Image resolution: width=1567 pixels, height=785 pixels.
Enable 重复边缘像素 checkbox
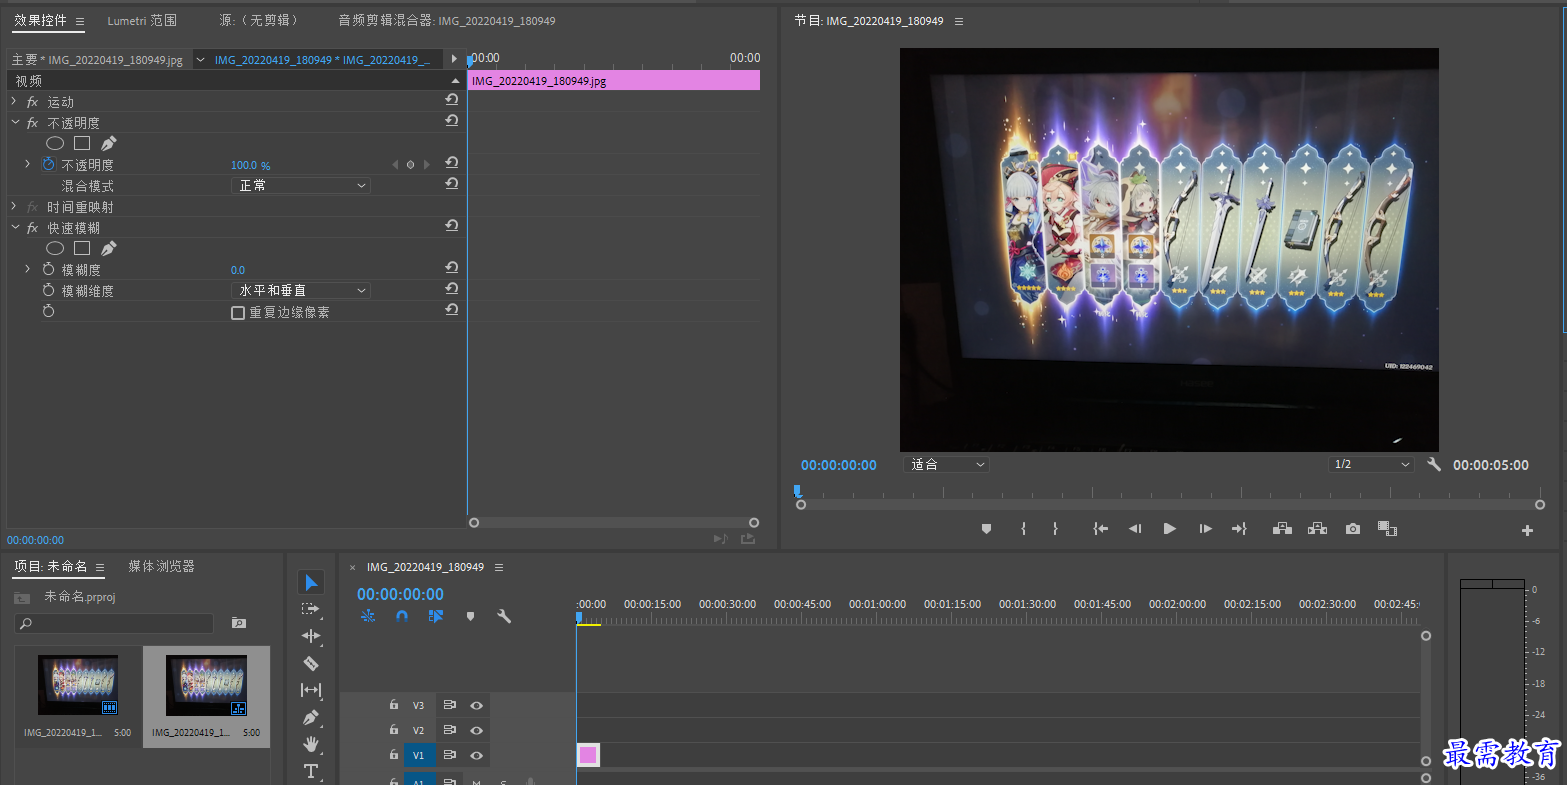pos(238,313)
